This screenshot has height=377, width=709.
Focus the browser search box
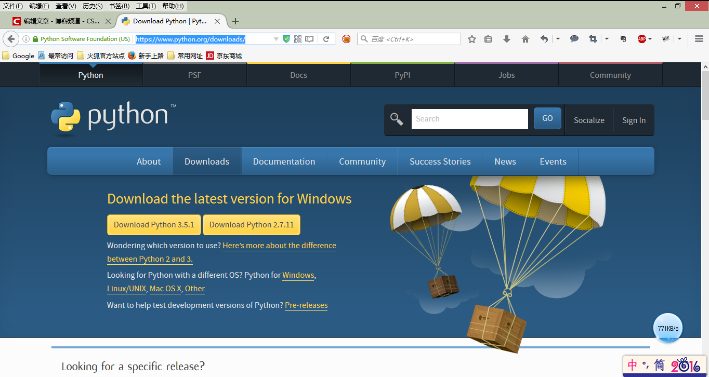coord(409,39)
